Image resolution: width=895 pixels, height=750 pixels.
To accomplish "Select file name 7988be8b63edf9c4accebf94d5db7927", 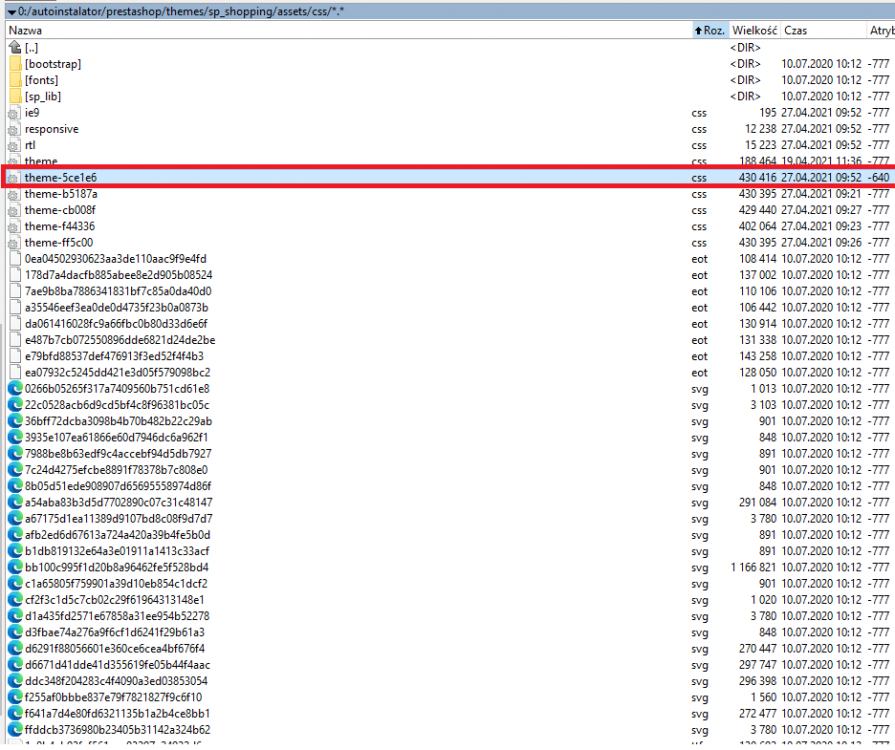I will 118,454.
